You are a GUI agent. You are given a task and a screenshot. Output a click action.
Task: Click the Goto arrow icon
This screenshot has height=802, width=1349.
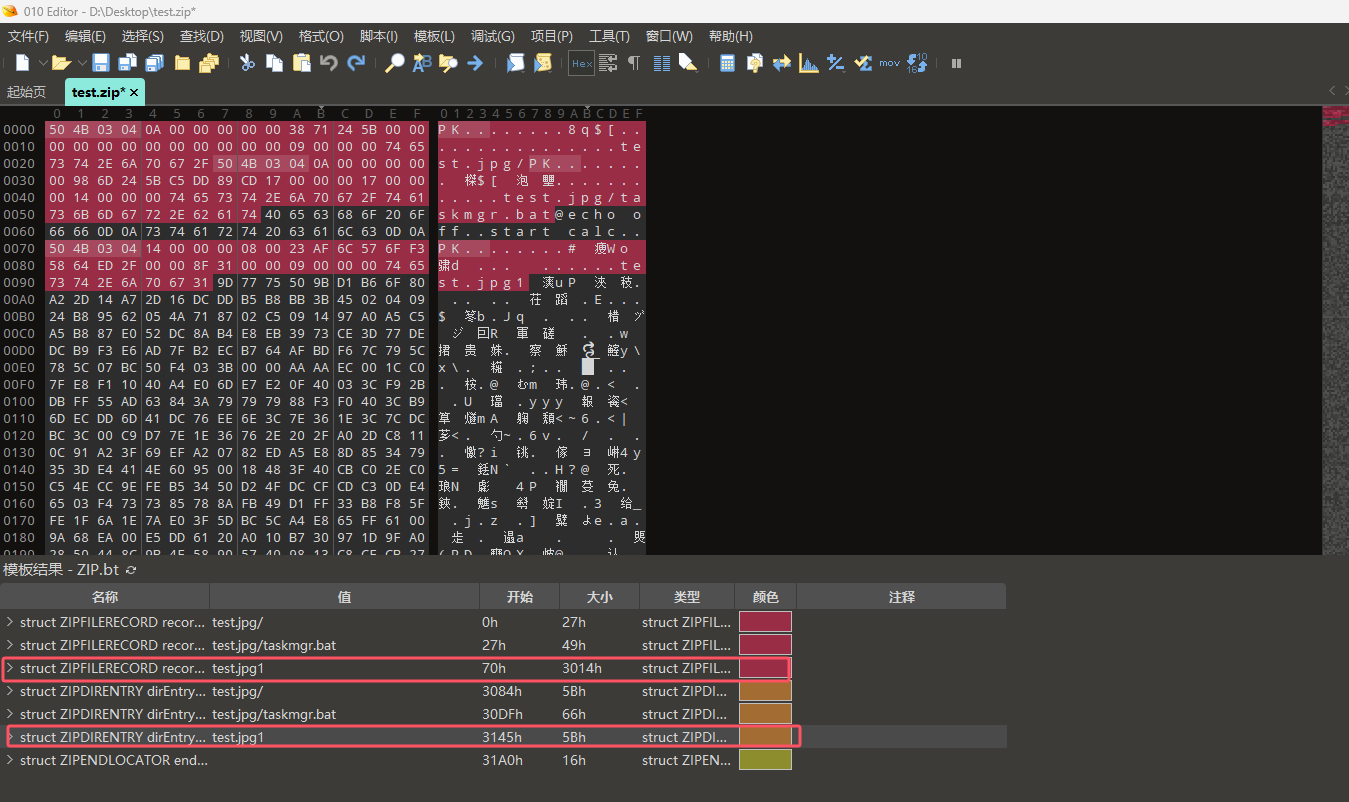[475, 63]
